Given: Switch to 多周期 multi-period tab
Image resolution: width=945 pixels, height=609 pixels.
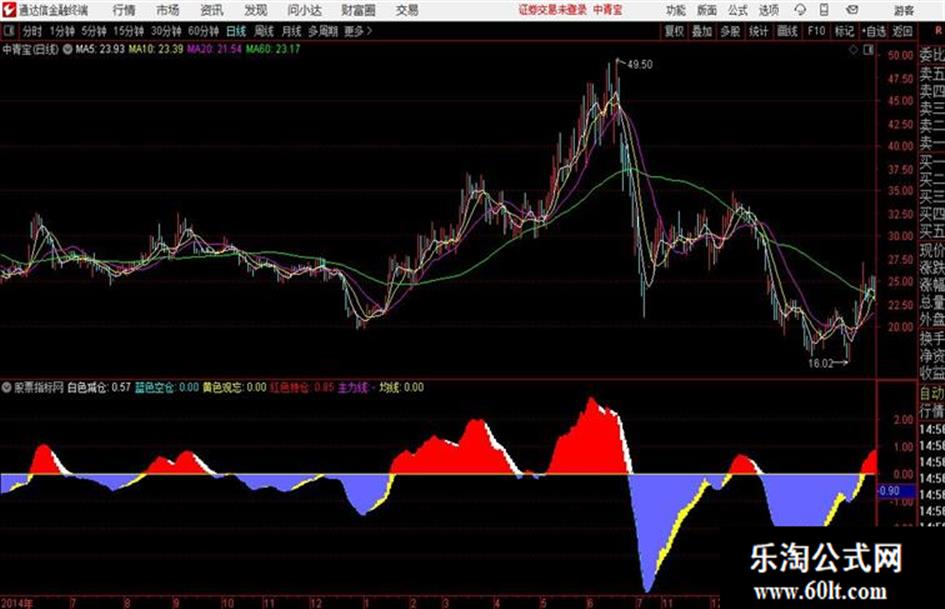Looking at the screenshot, I should coord(323,31).
